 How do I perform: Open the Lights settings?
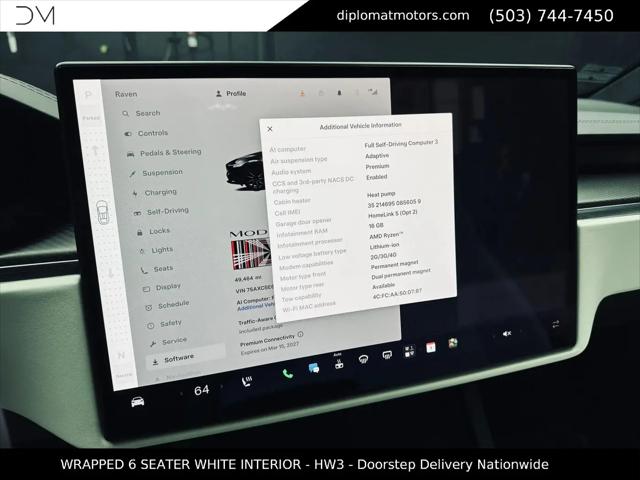pyautogui.click(x=156, y=250)
